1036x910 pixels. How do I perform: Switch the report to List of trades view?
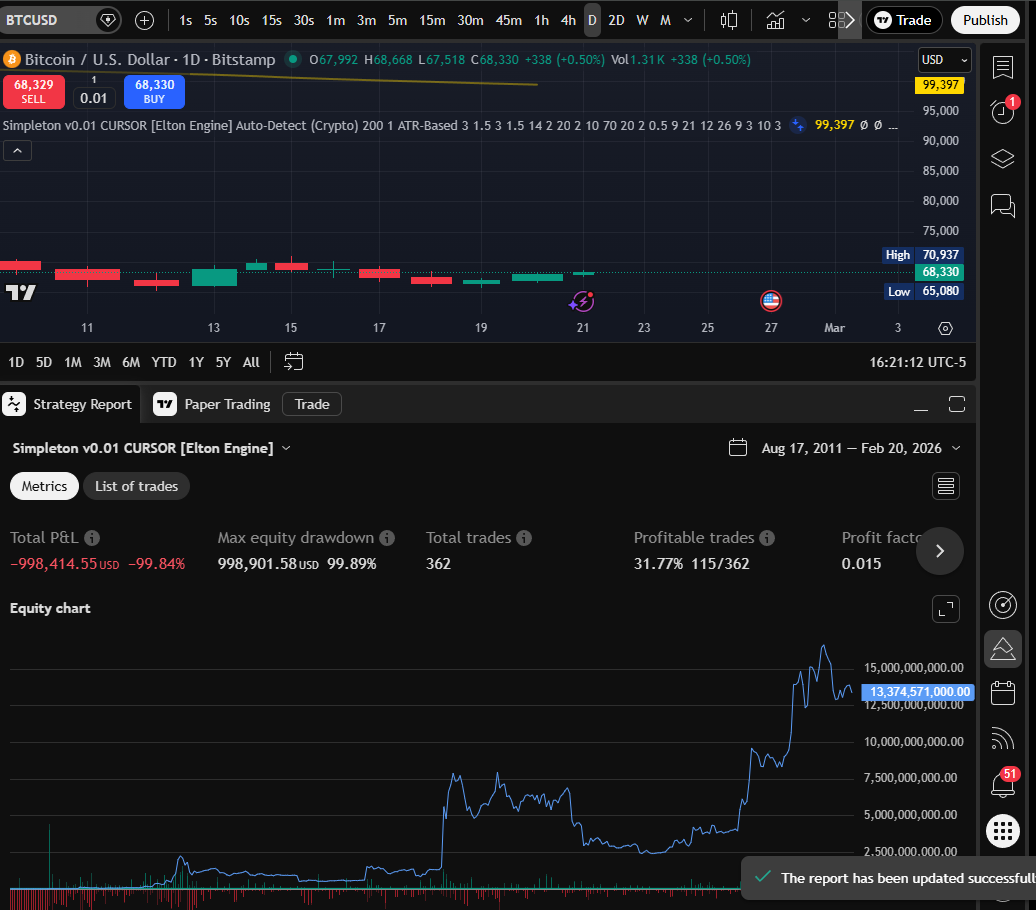coord(136,486)
